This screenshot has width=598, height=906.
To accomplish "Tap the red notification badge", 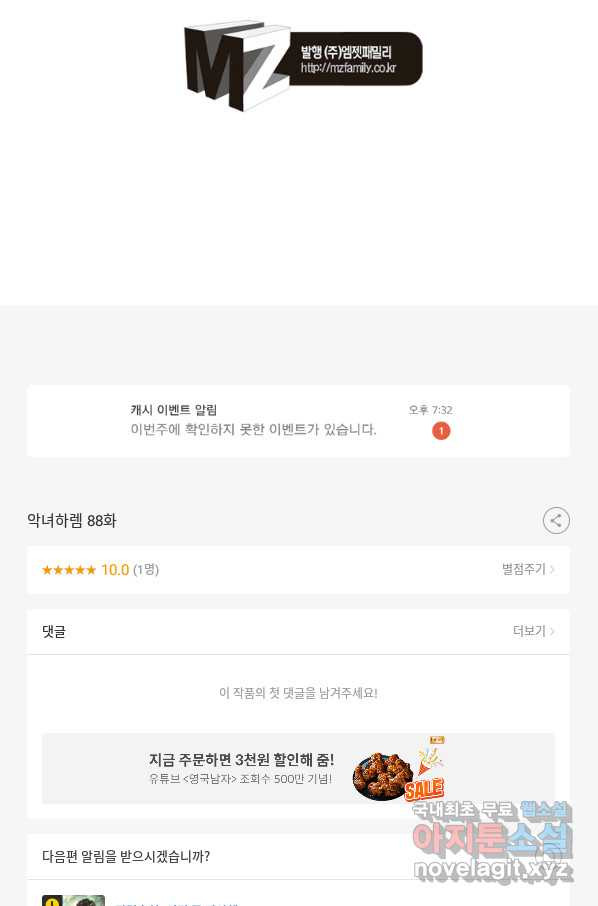I will tap(441, 430).
